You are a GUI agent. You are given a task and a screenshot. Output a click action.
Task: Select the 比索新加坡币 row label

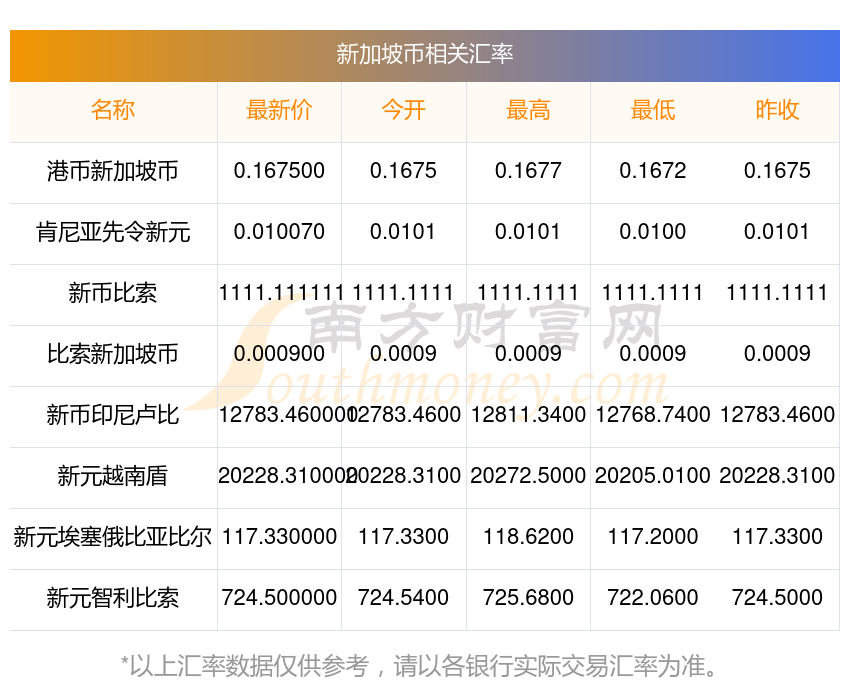[113, 354]
